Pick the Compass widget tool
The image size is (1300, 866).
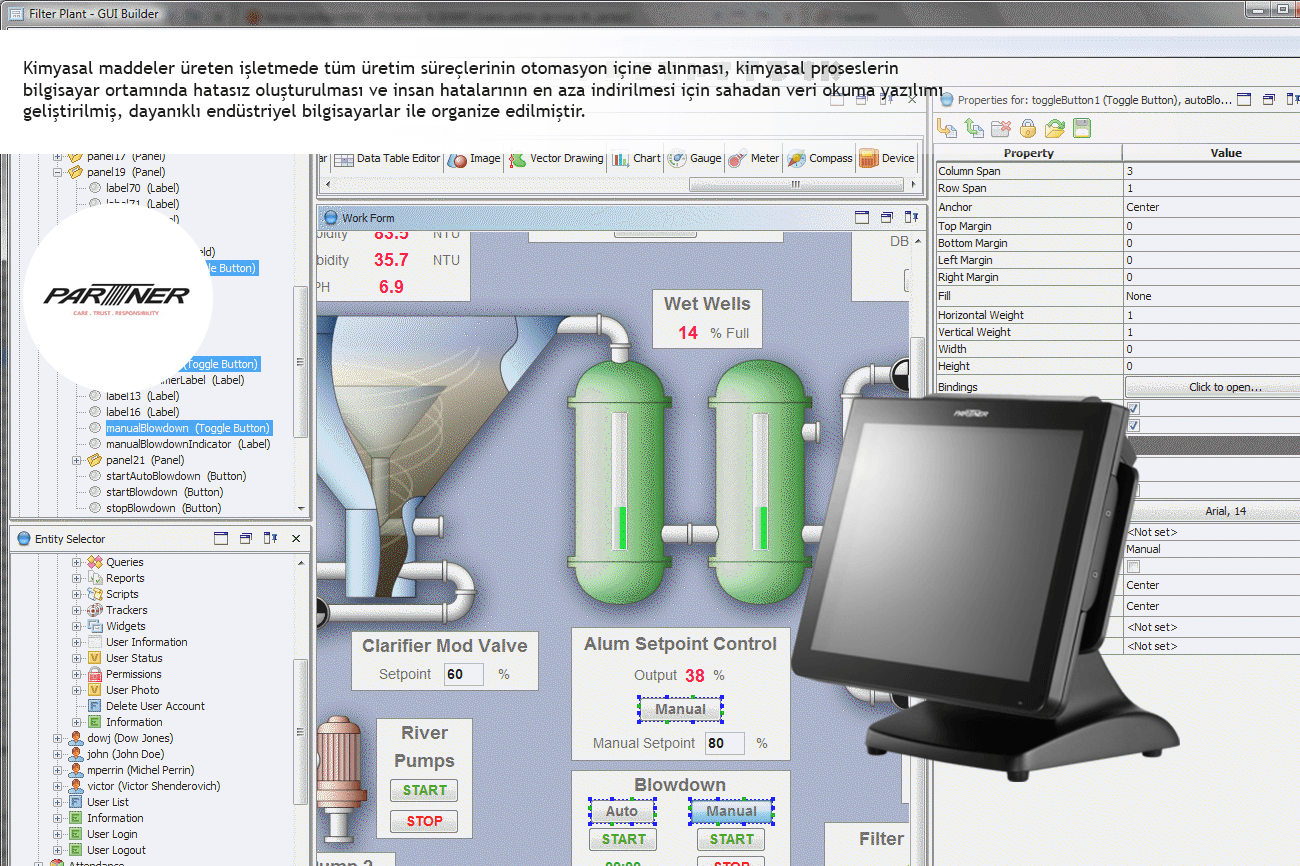click(819, 159)
